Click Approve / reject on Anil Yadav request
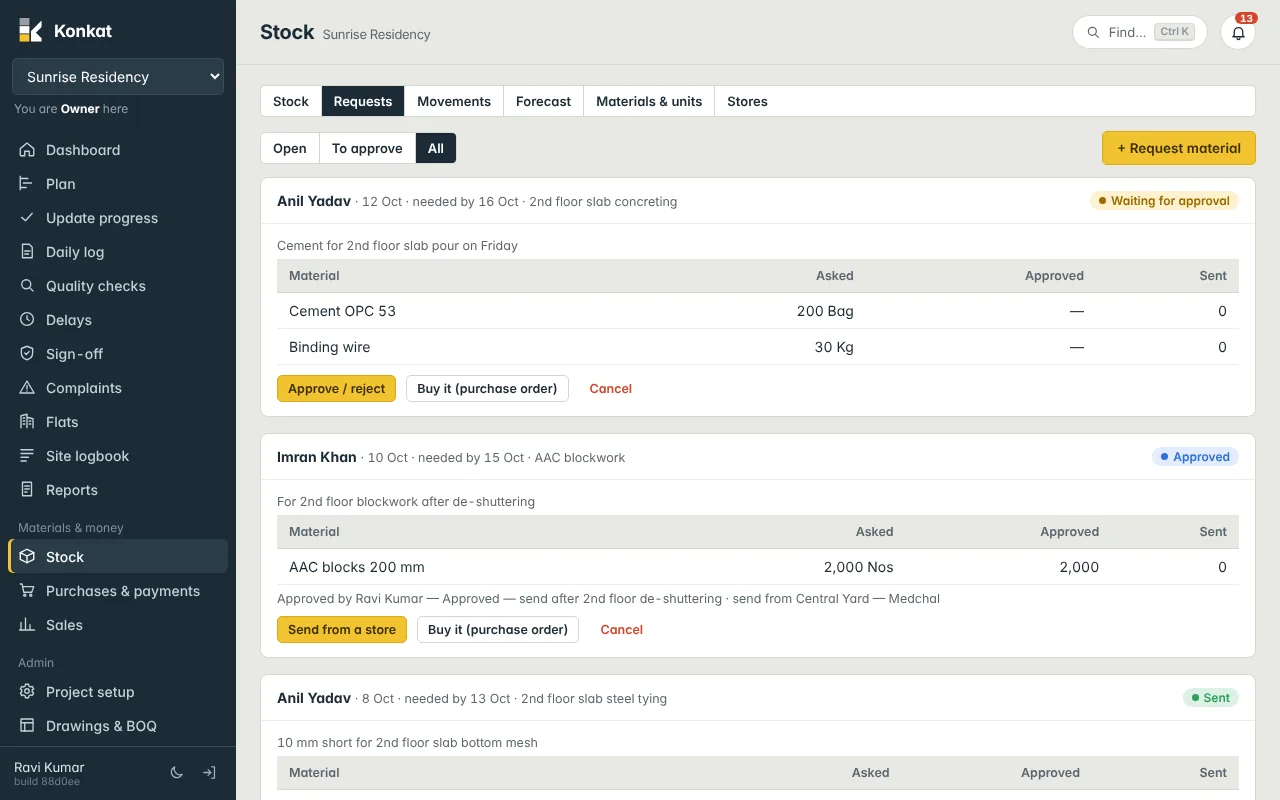1280x800 pixels. coord(336,389)
